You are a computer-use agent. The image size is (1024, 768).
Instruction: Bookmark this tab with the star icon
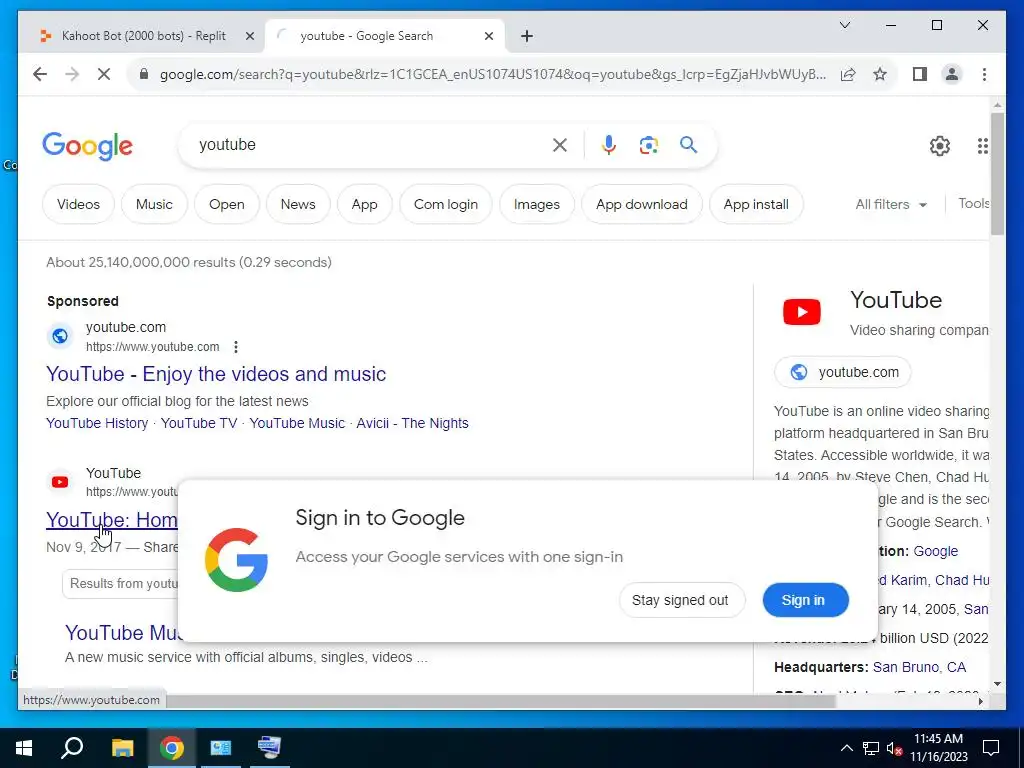tap(880, 74)
